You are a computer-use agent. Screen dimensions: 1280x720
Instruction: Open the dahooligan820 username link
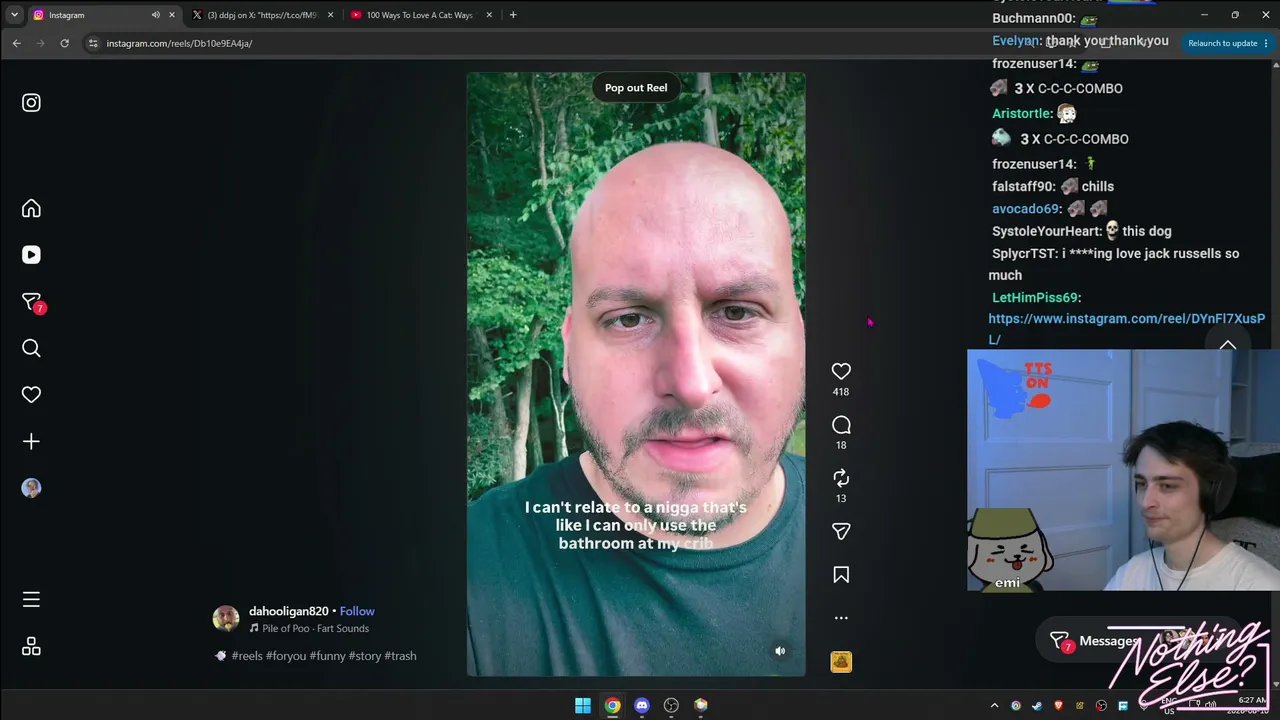click(289, 611)
